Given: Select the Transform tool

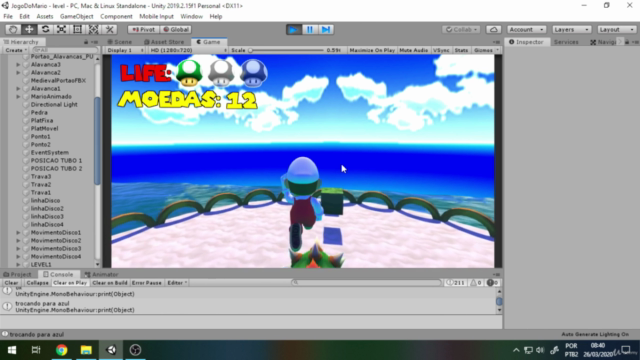Looking at the screenshot, I should [x=93, y=29].
